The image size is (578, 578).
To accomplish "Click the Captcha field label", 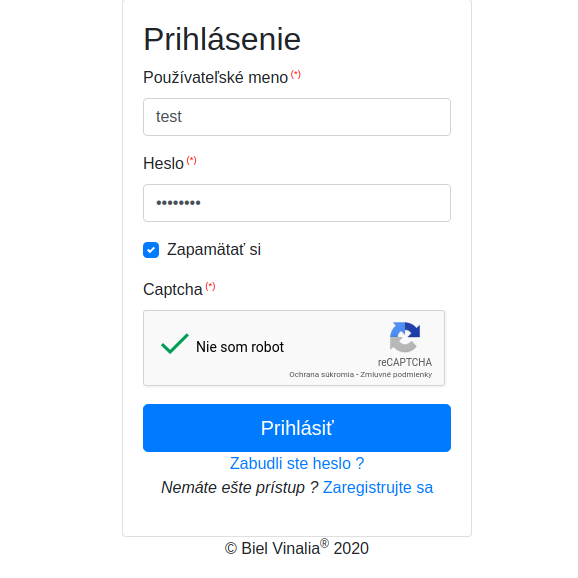I will [x=173, y=289].
